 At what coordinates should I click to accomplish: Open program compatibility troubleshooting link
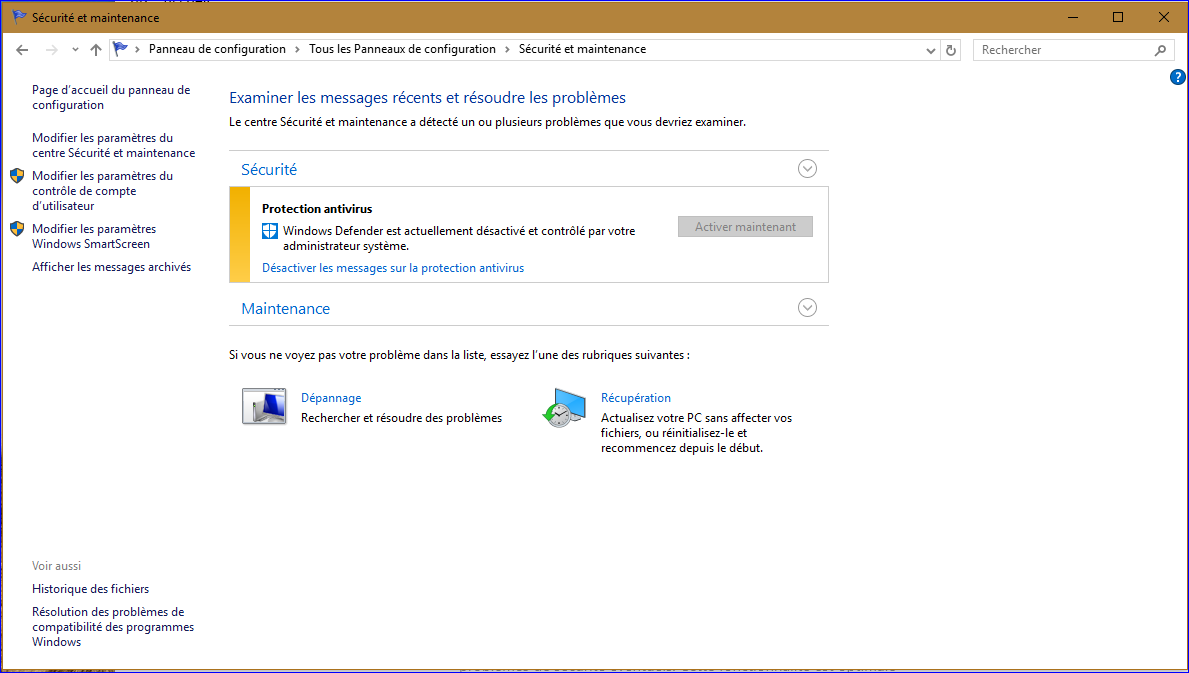tap(113, 627)
